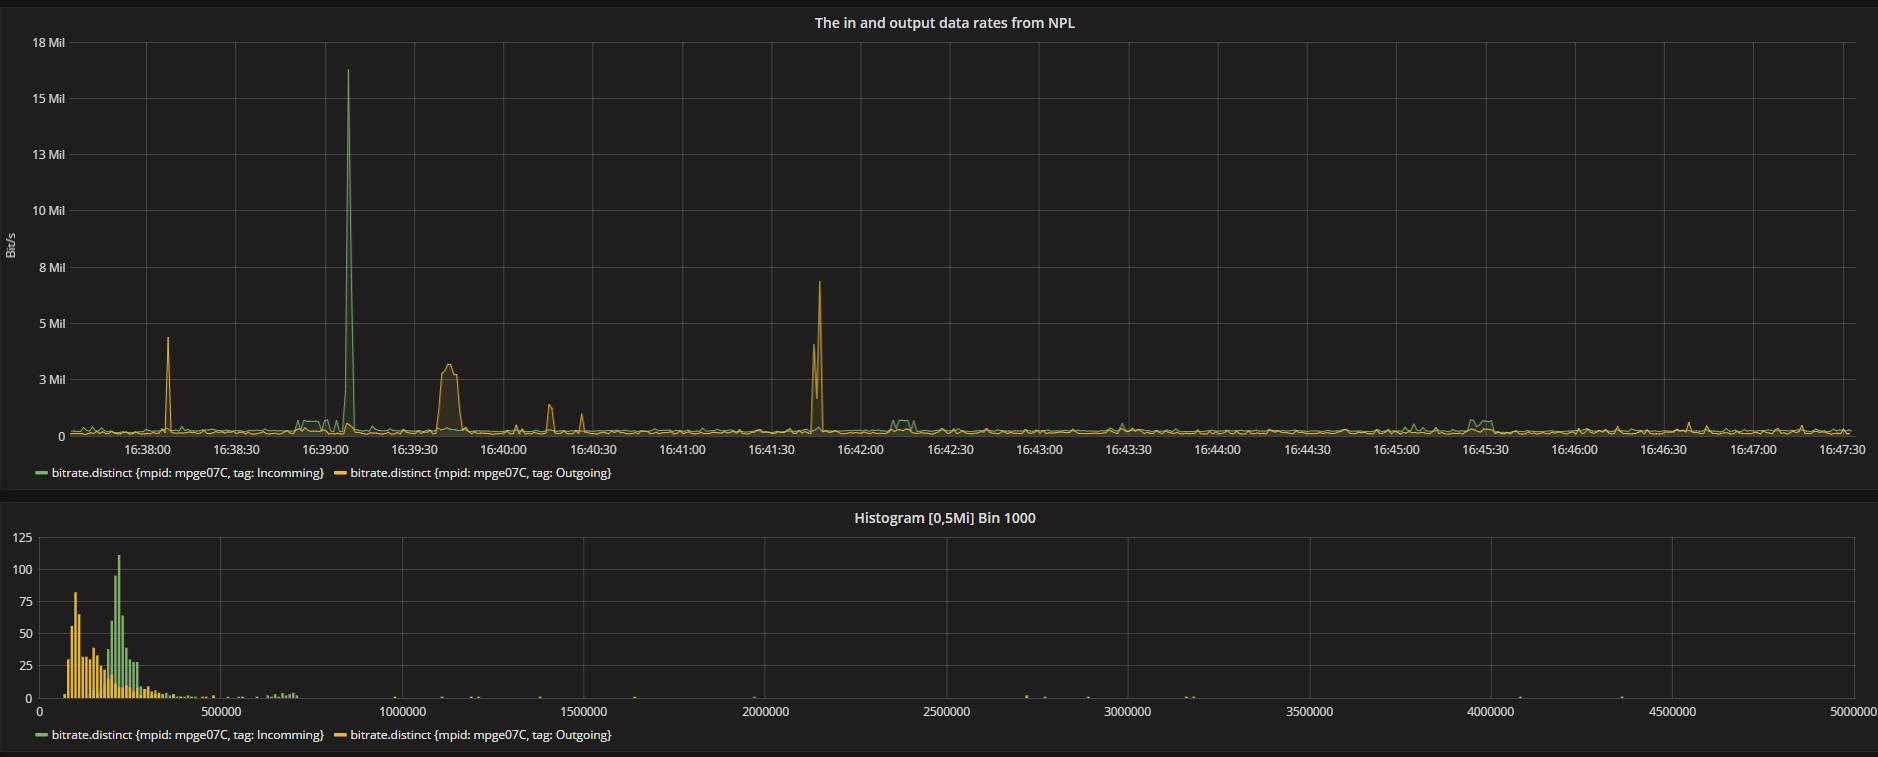Toggle the Incomming series in the data rates panel legend
The height and width of the screenshot is (757, 1878).
tap(188, 473)
